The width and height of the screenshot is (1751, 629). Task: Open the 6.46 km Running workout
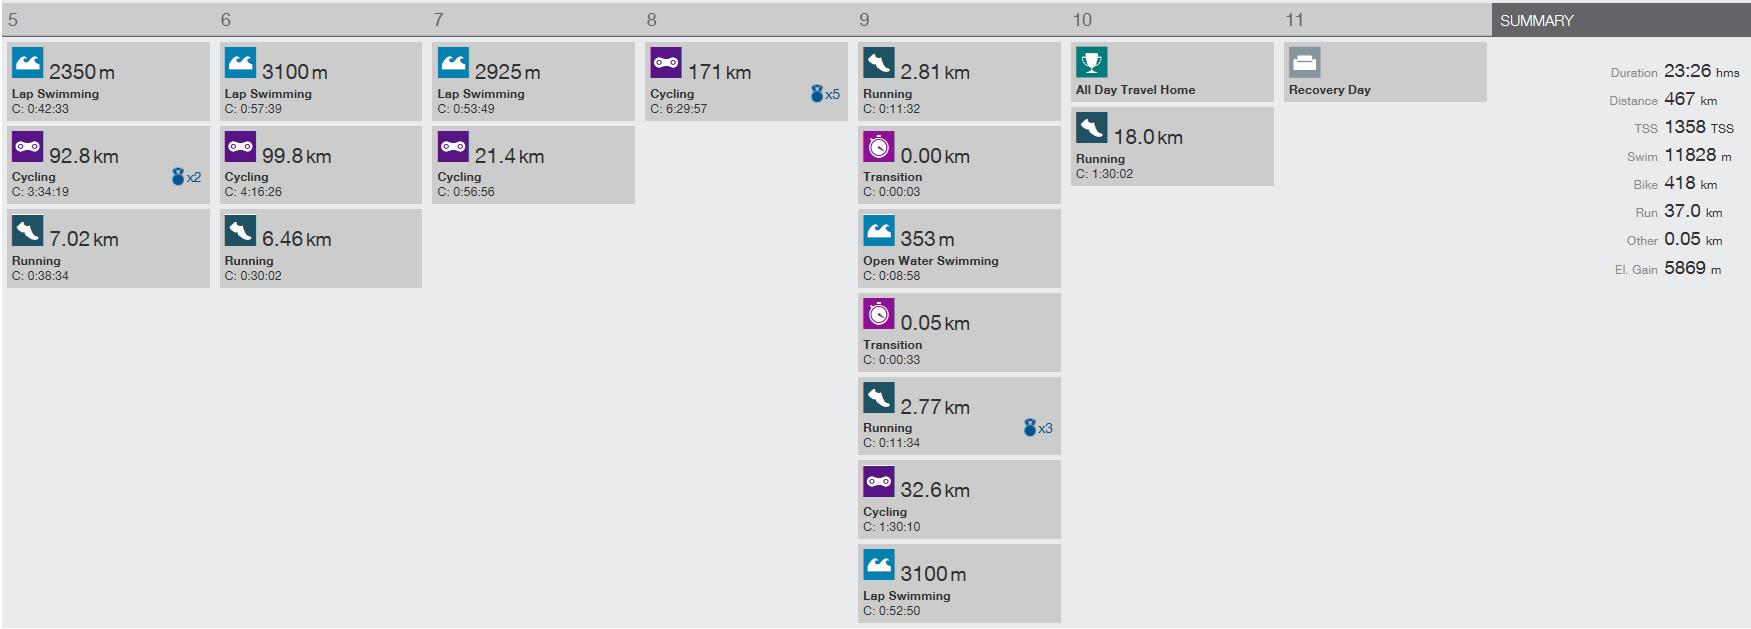(x=320, y=249)
